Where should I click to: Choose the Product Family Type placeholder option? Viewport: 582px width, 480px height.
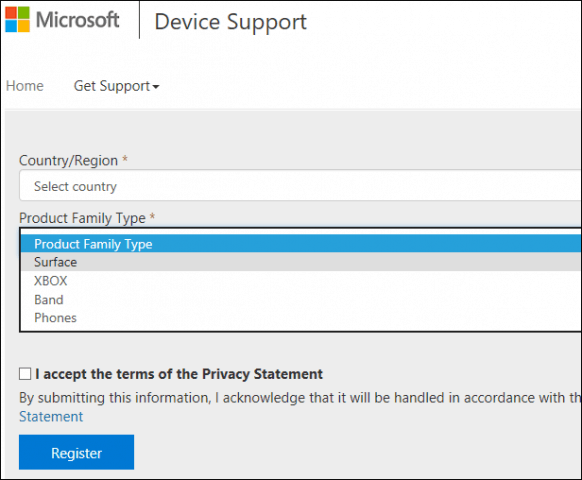[301, 244]
